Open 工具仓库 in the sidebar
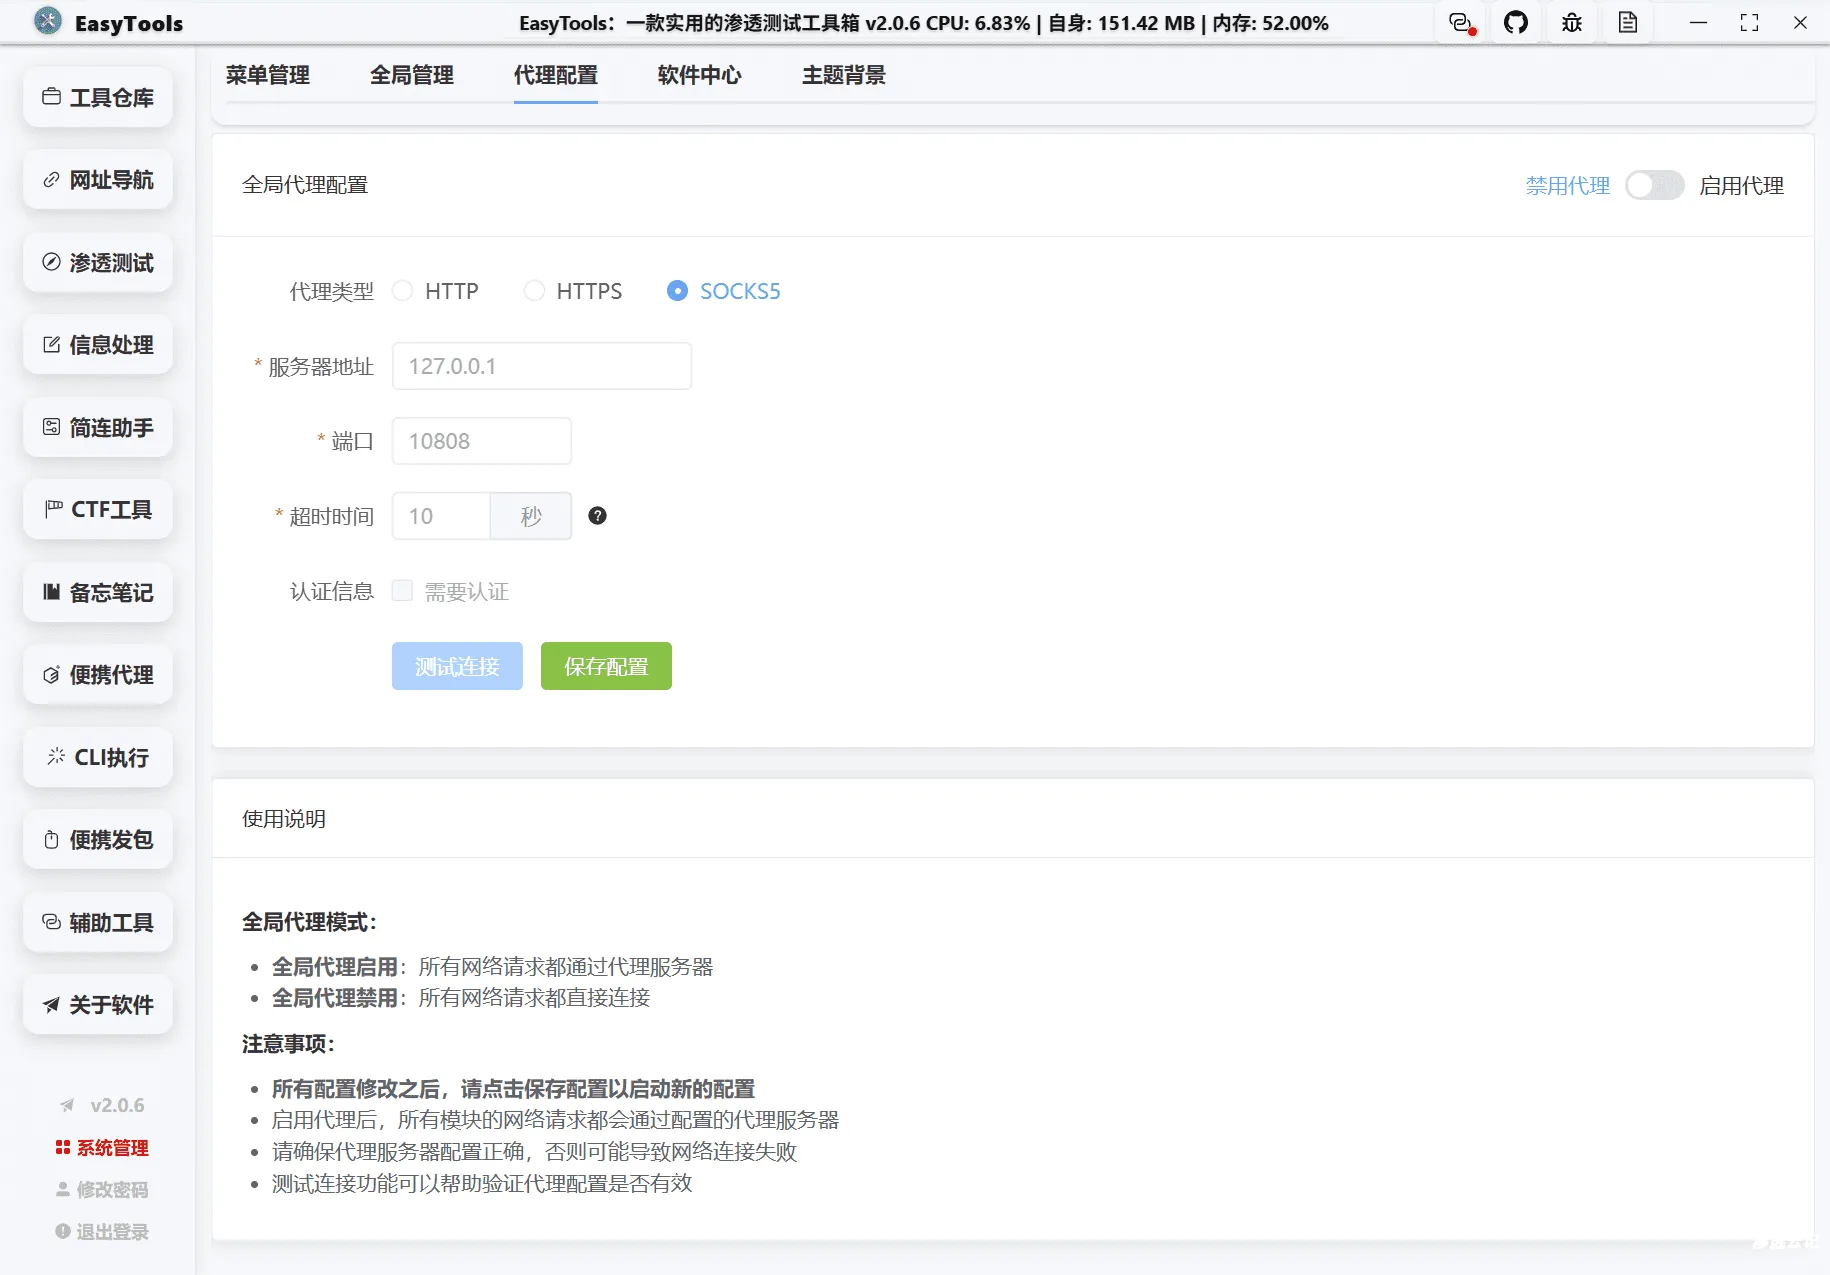1830x1275 pixels. tap(97, 97)
